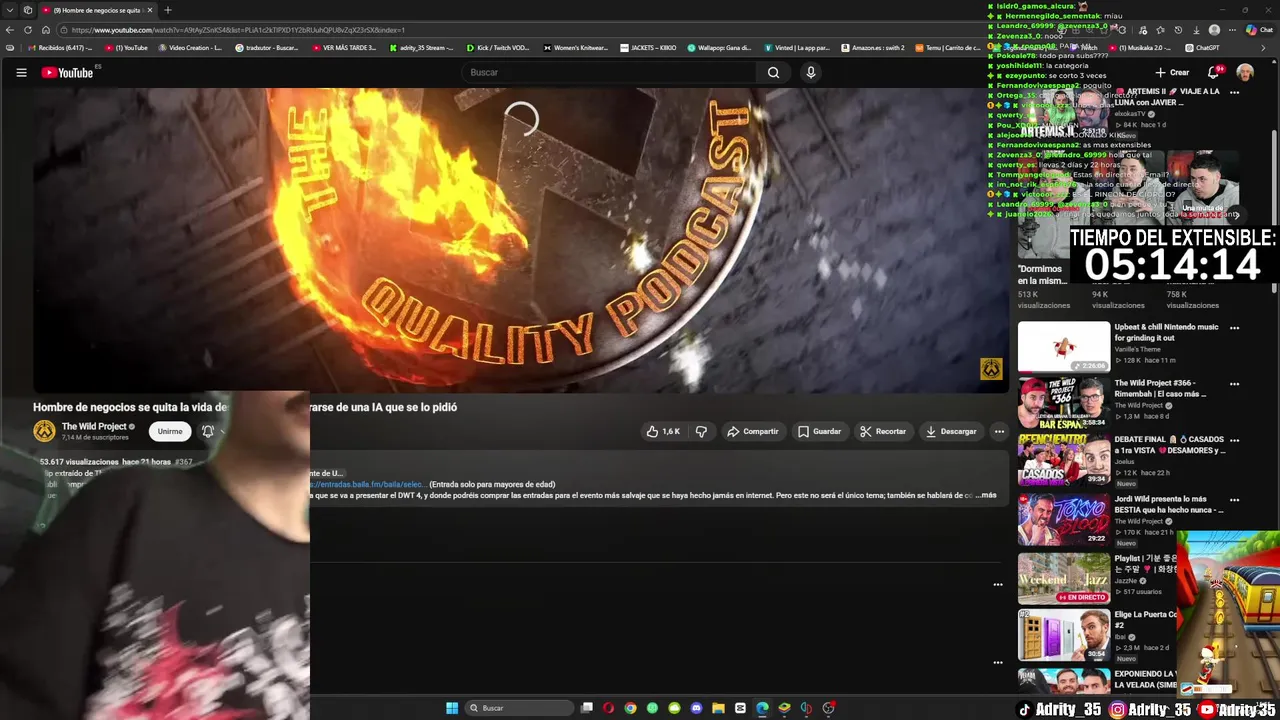Screen dimensions: 1280x720
Task: Click the video player area
Action: [x=520, y=240]
